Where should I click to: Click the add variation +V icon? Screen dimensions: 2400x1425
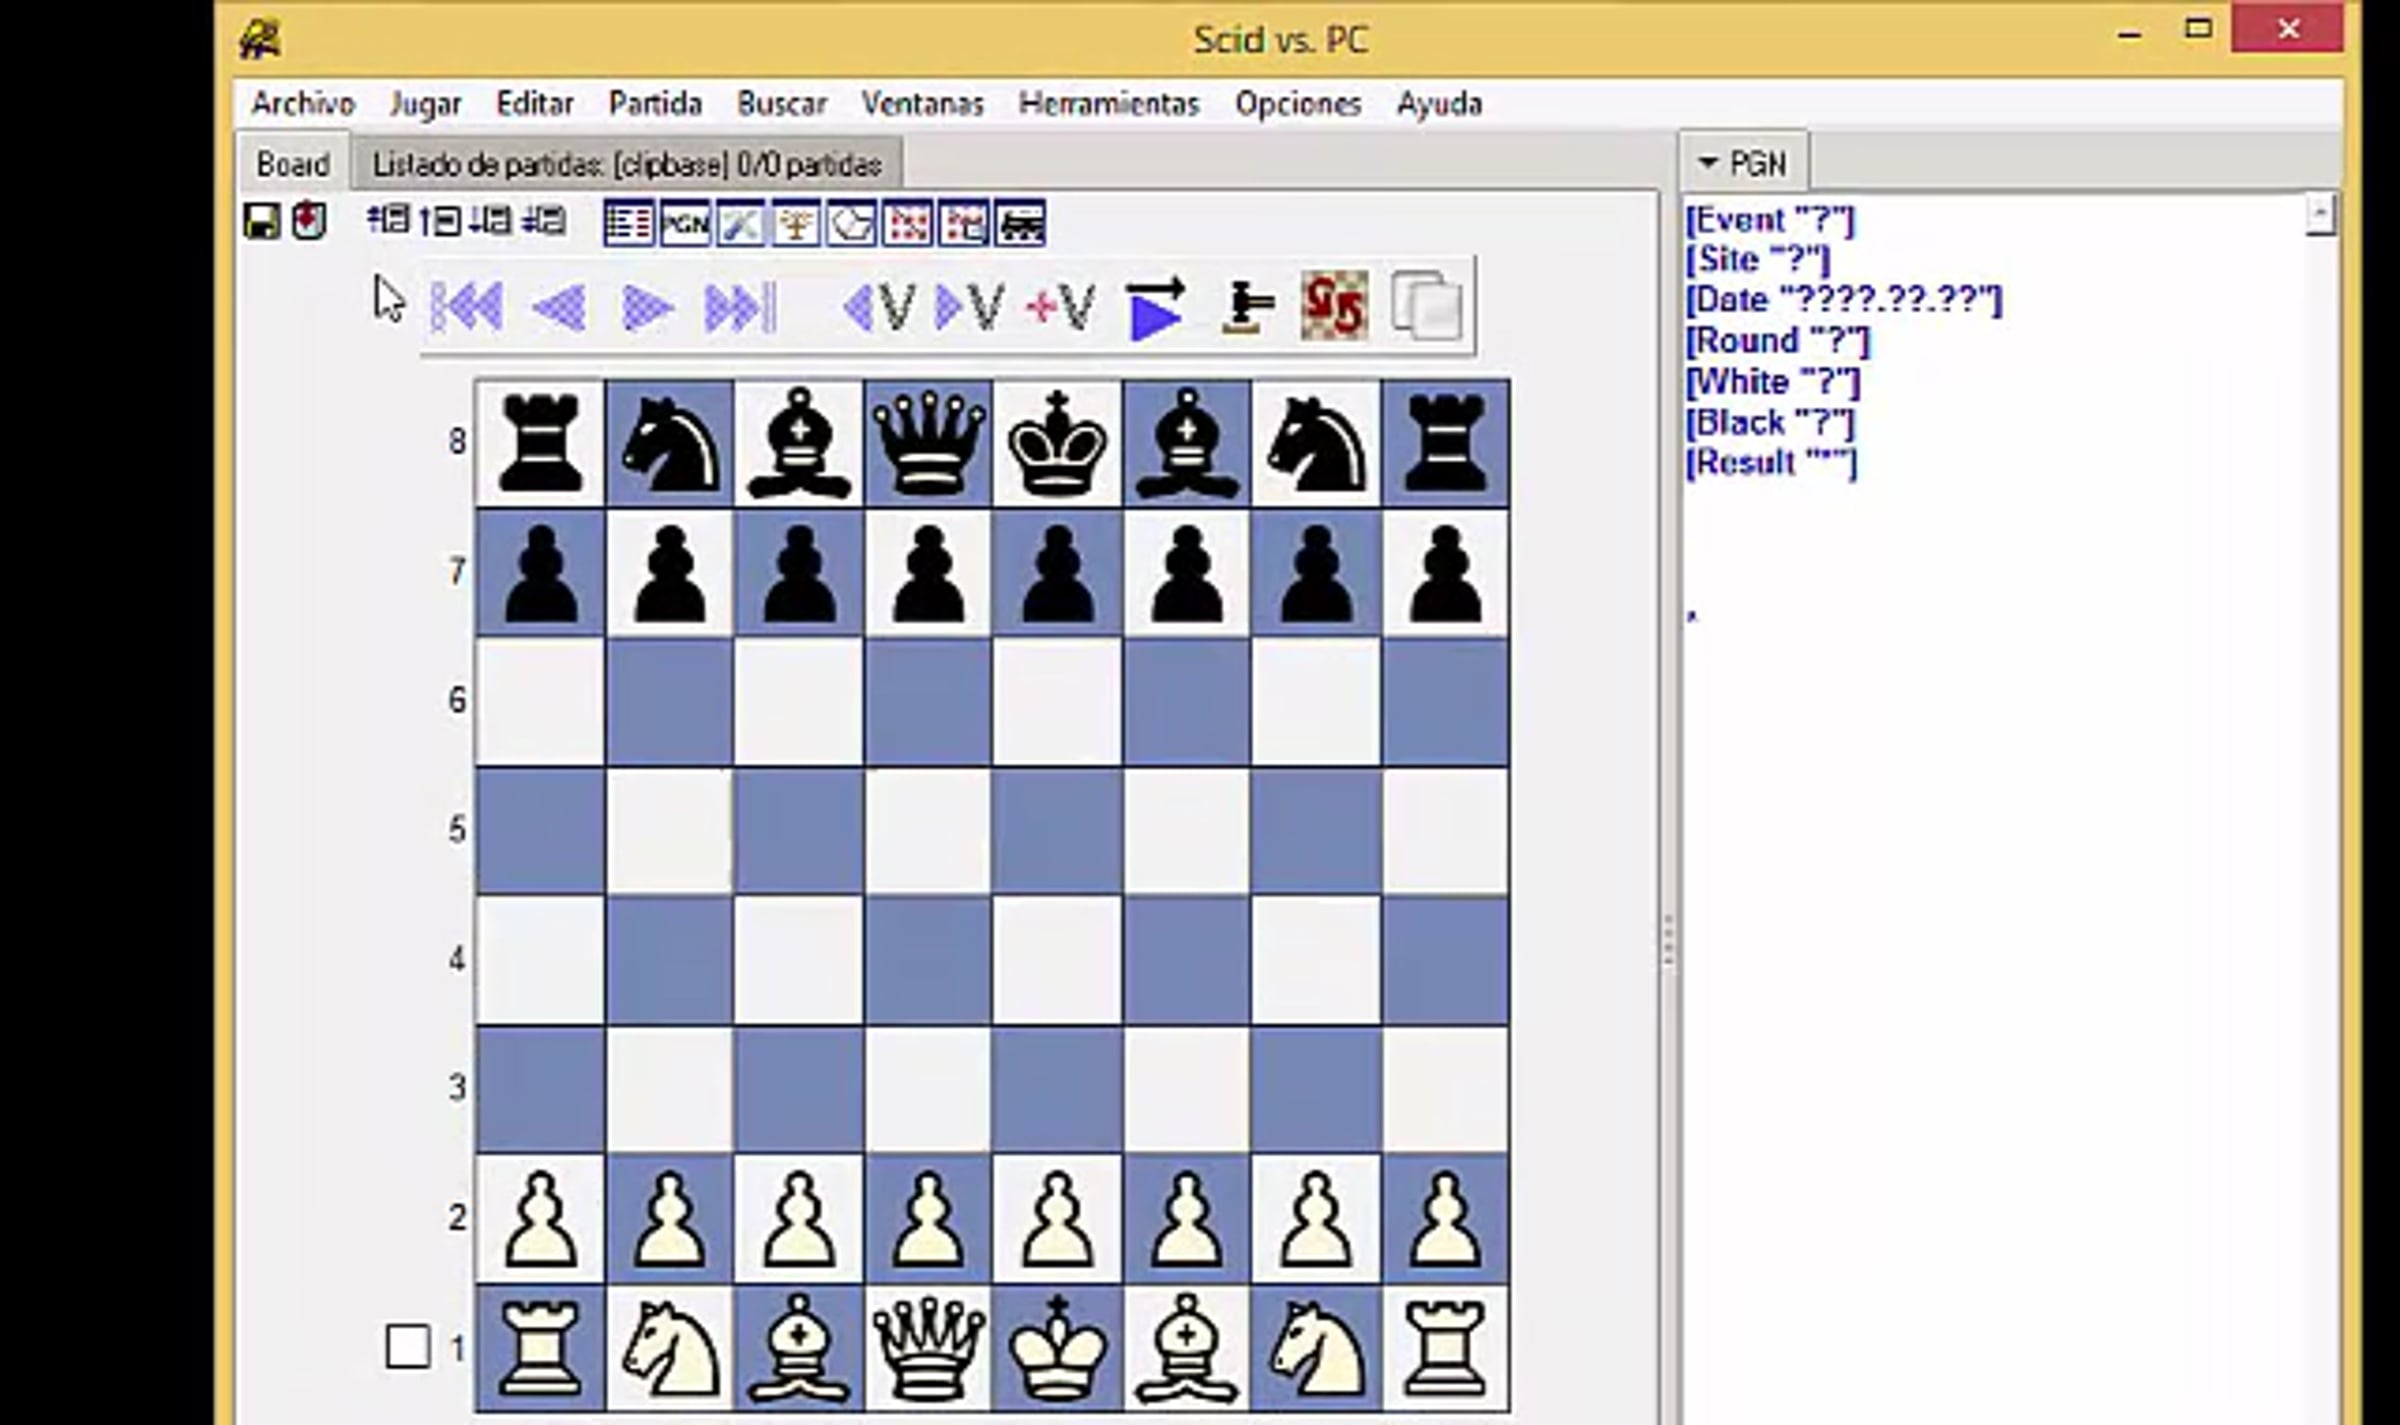click(1061, 307)
